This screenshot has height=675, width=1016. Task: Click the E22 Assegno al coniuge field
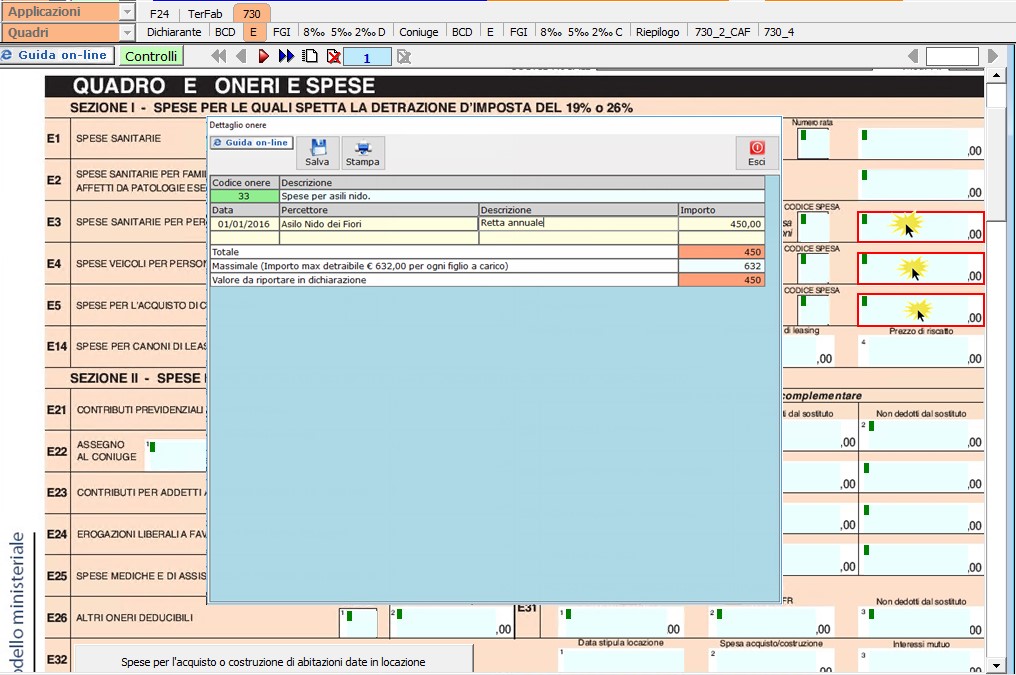176,455
